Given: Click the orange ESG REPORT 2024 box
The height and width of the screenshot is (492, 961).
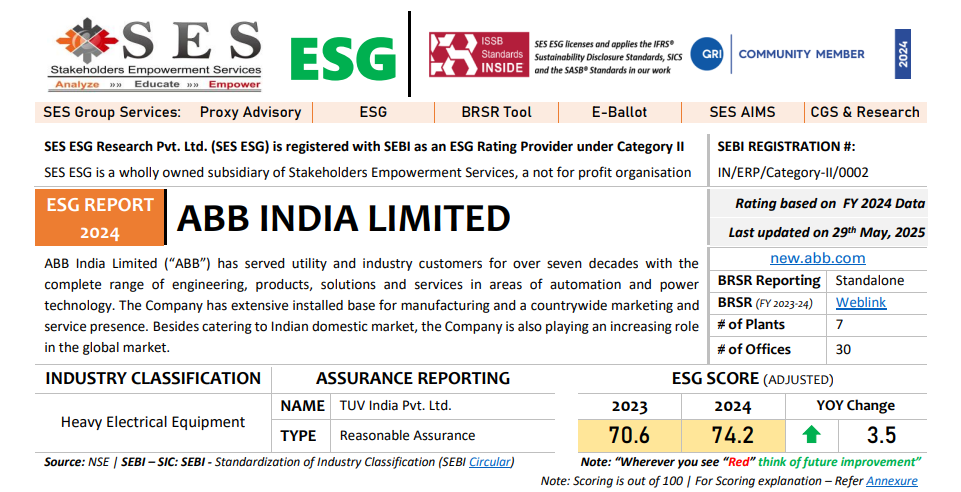Looking at the screenshot, I should point(100,218).
